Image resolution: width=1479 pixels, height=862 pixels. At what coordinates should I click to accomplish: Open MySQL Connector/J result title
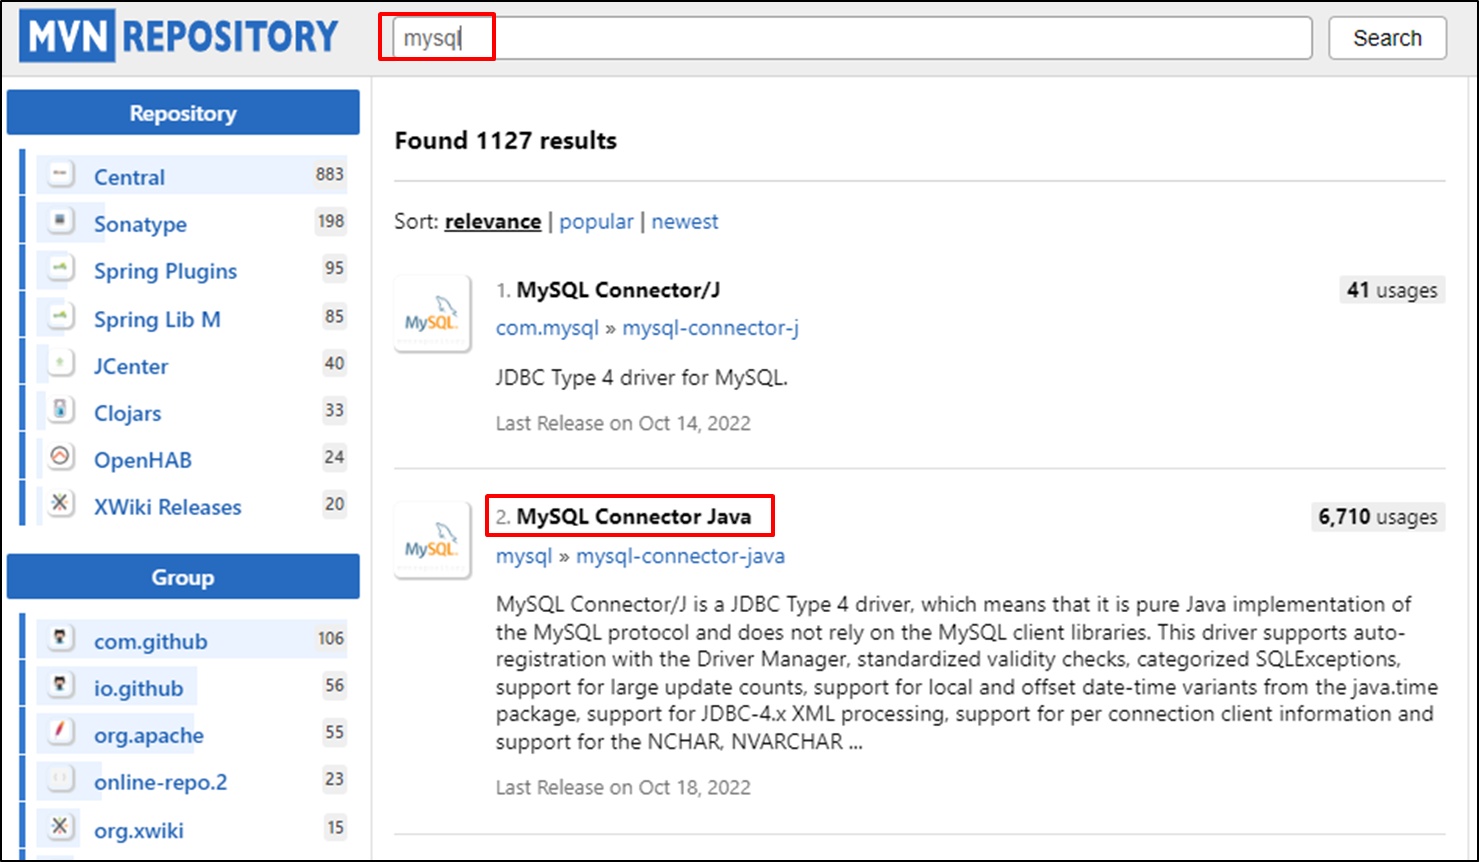pyautogui.click(x=618, y=290)
